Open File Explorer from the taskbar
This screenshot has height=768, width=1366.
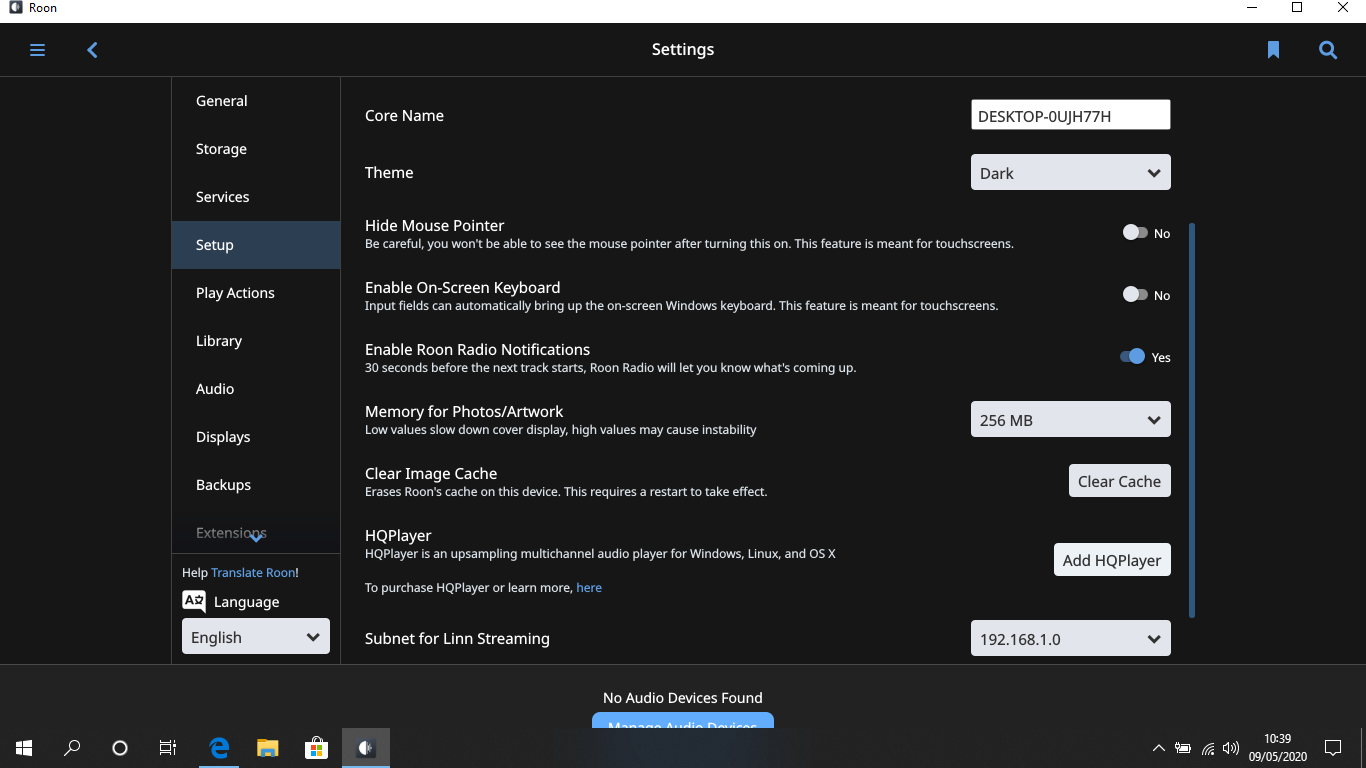267,747
